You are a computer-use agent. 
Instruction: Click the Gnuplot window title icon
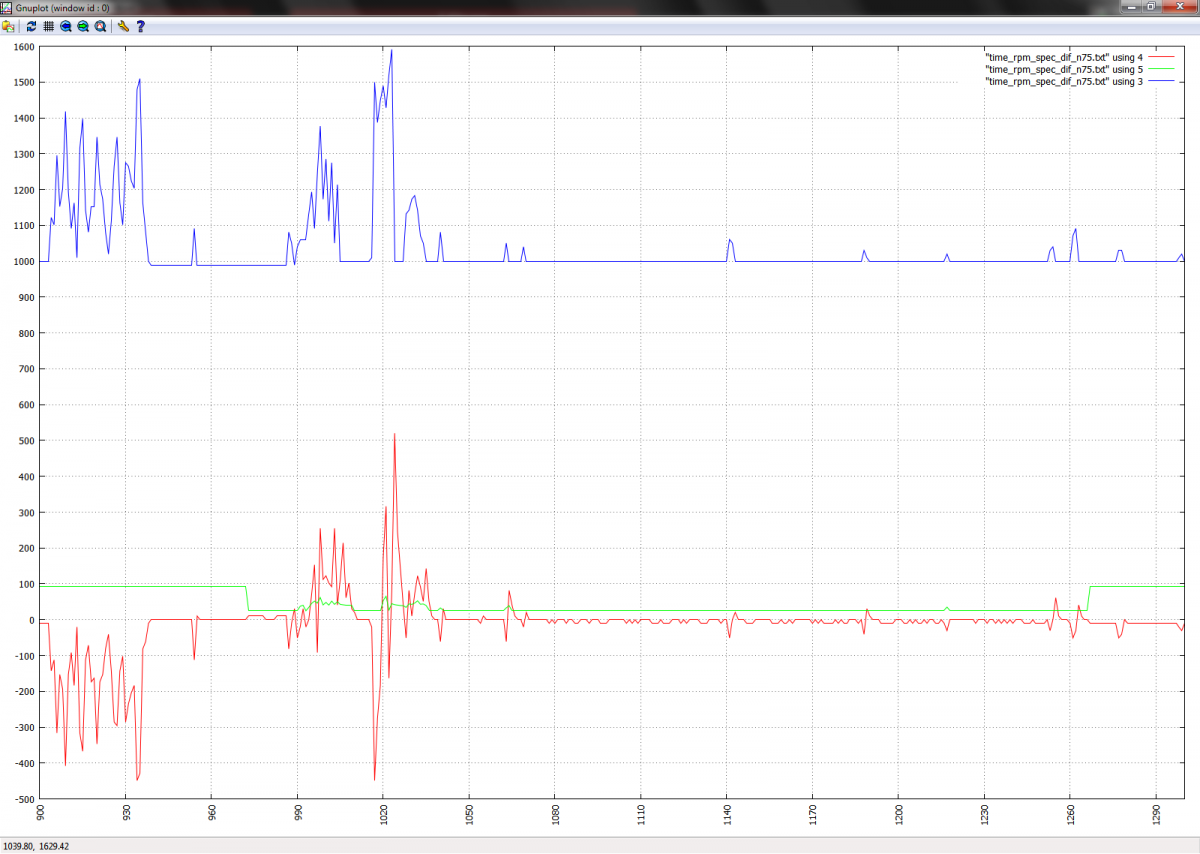tap(6, 7)
